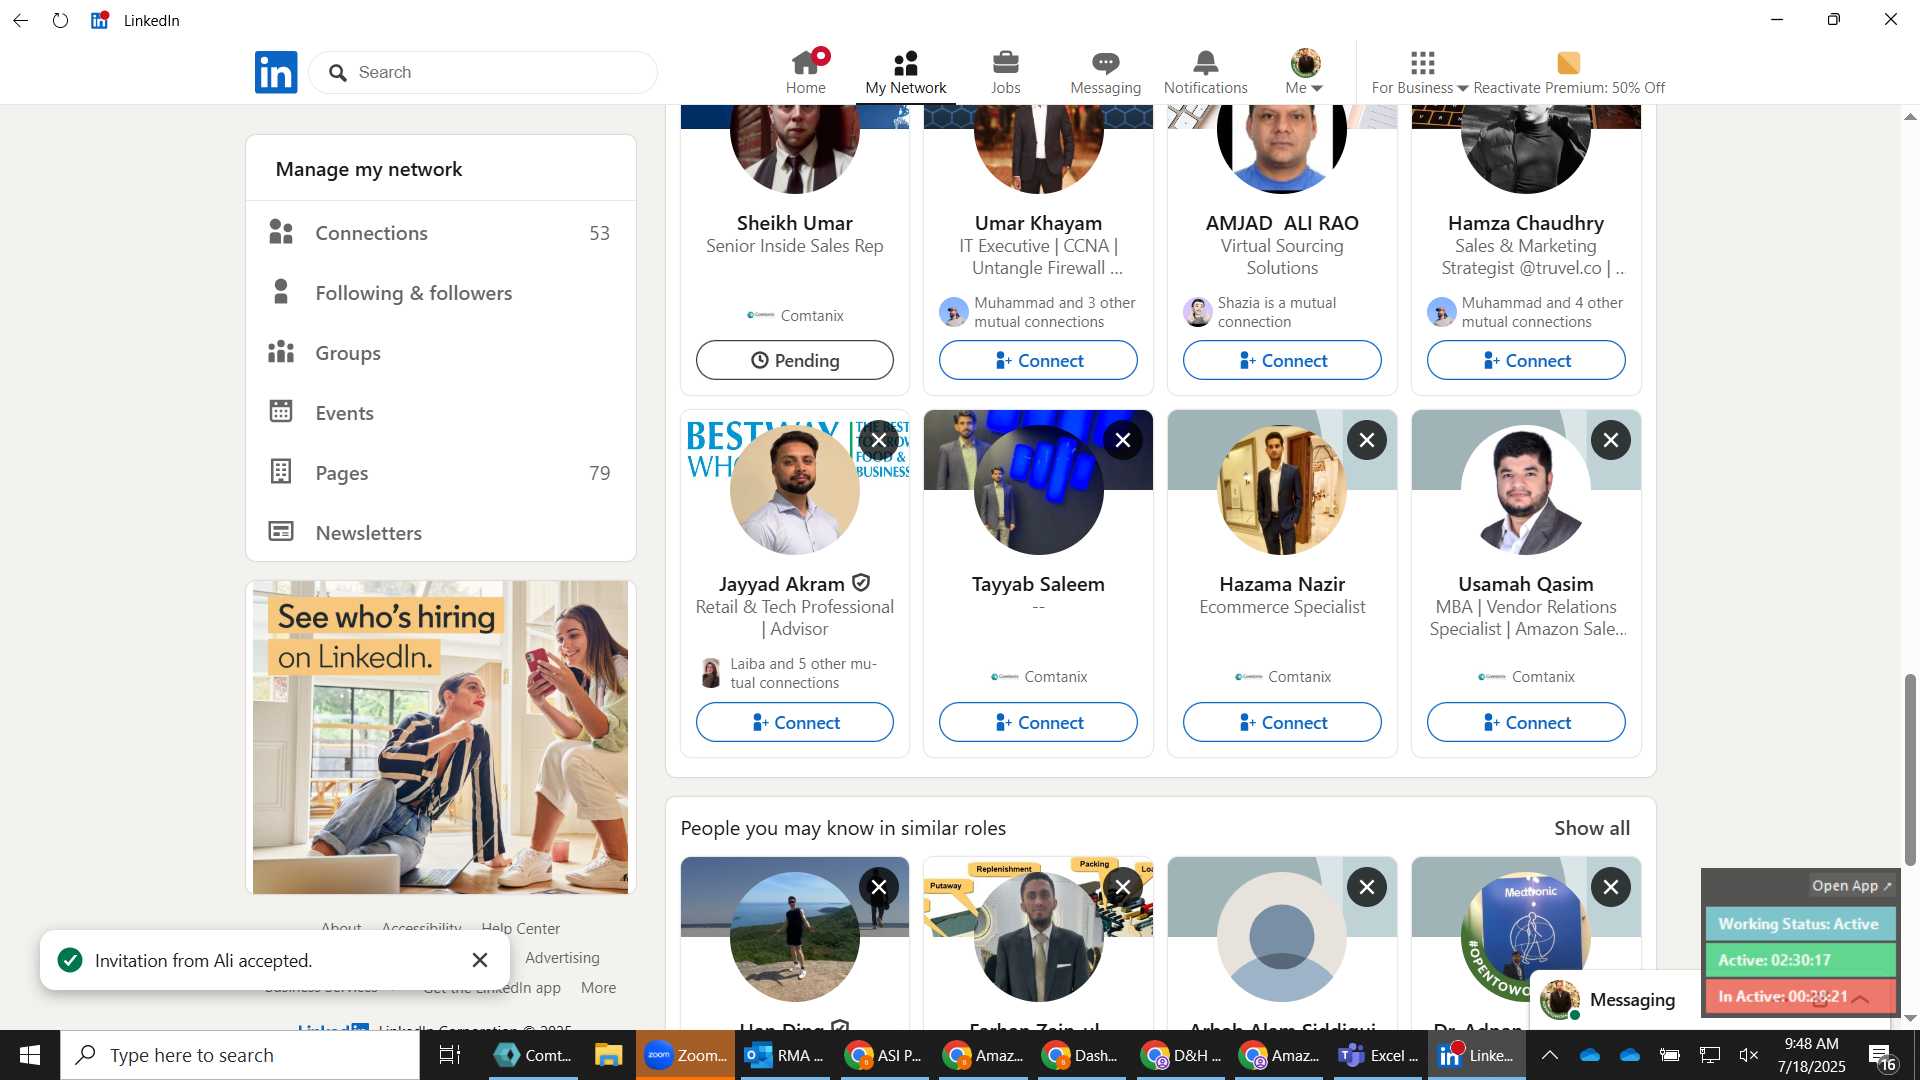Dismiss the Tayyab Saleem suggestion card
Viewport: 1920px width, 1080px height.
click(x=1123, y=440)
